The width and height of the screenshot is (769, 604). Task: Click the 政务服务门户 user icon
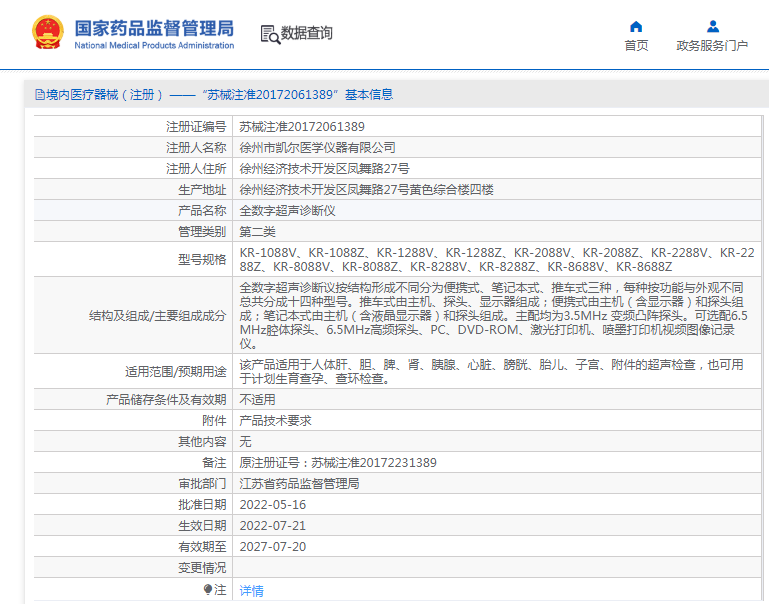point(713,26)
